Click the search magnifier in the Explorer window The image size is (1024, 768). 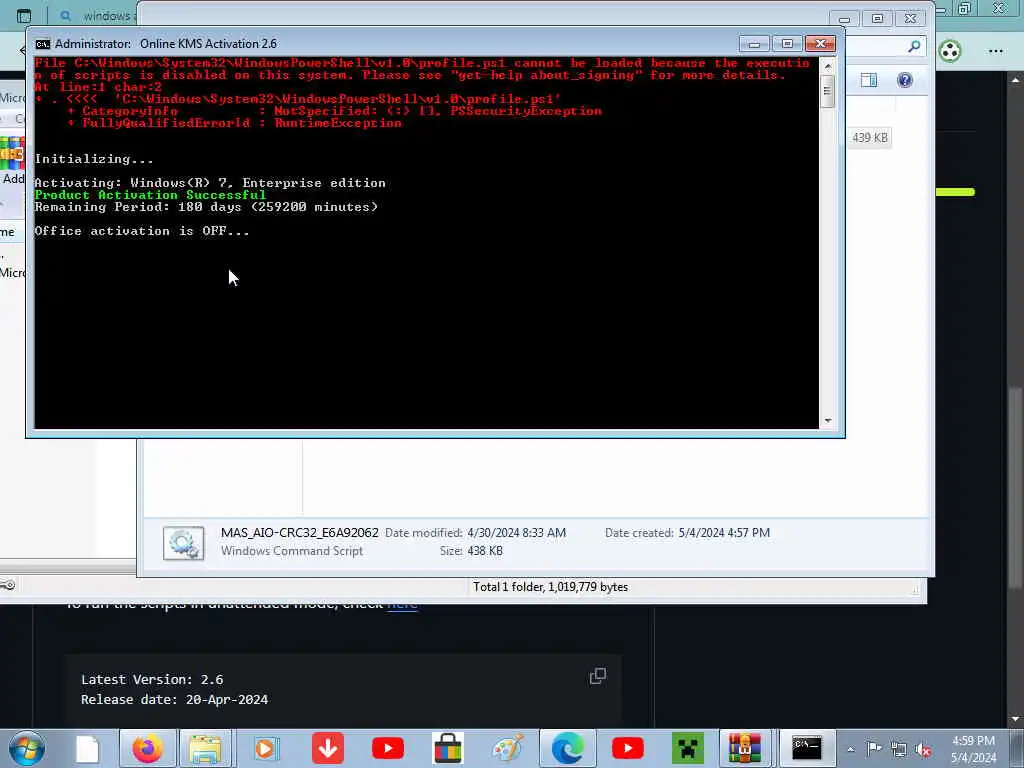pos(914,46)
